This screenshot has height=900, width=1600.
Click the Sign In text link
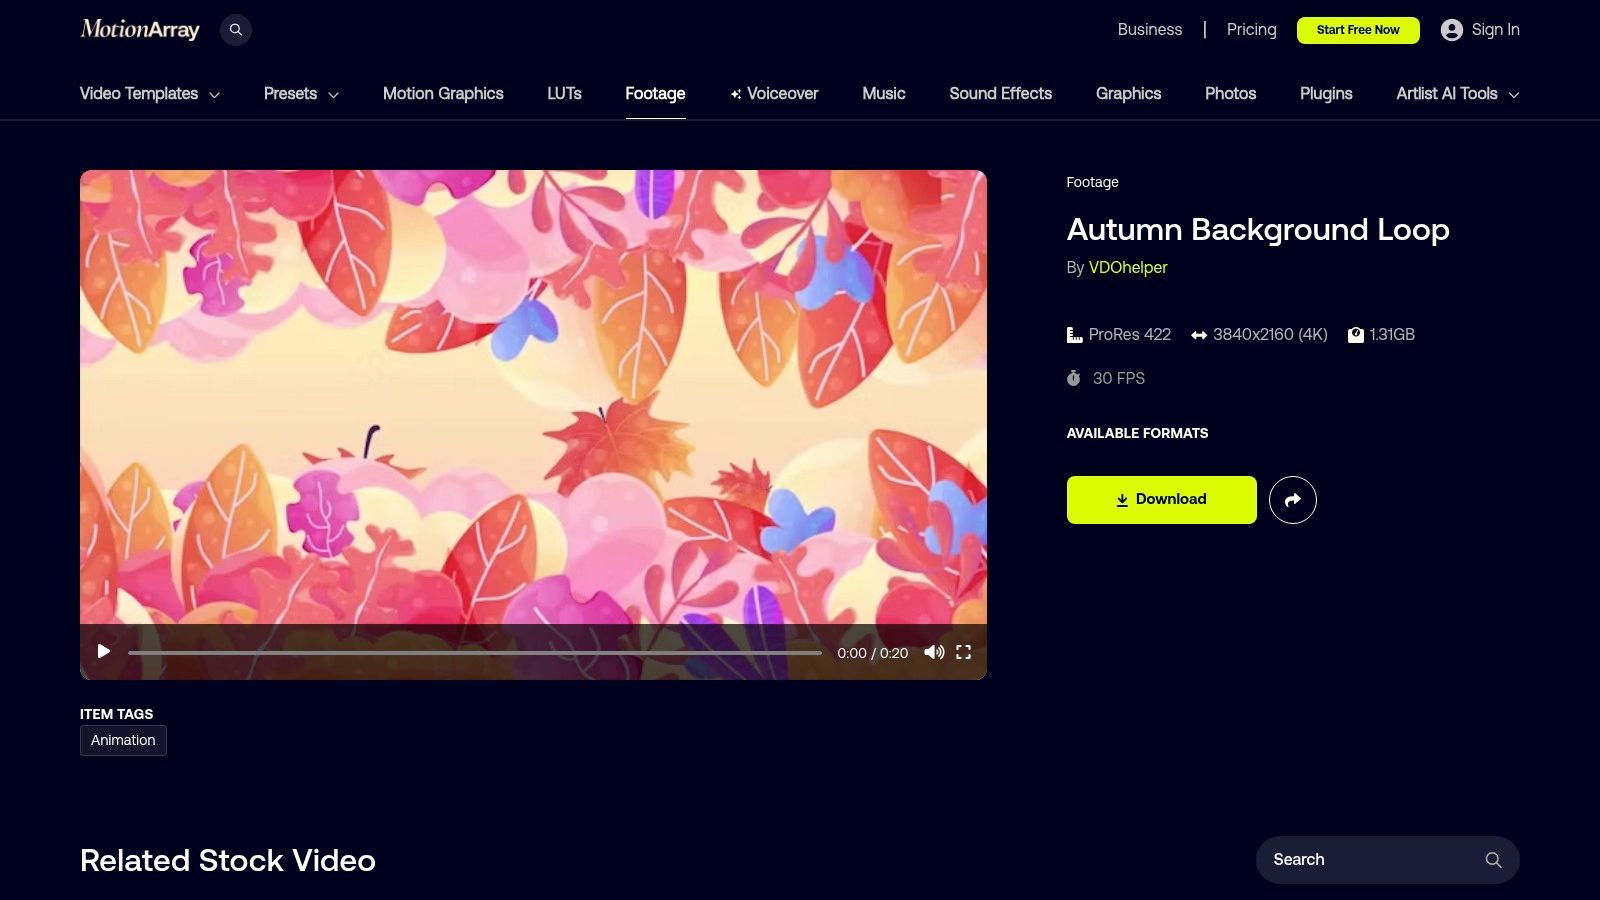point(1495,30)
